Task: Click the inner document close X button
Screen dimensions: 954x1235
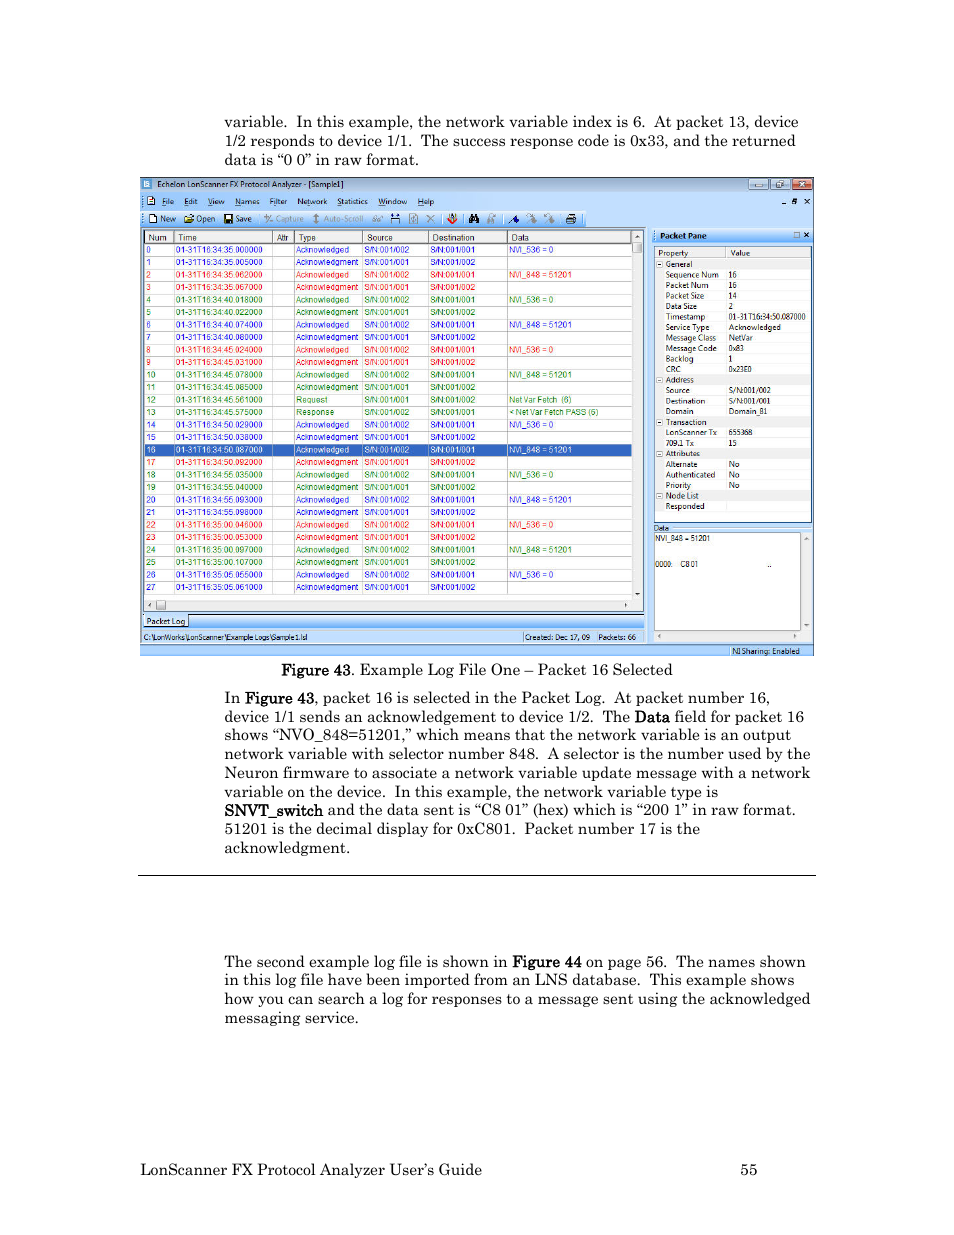Action: coord(807,201)
